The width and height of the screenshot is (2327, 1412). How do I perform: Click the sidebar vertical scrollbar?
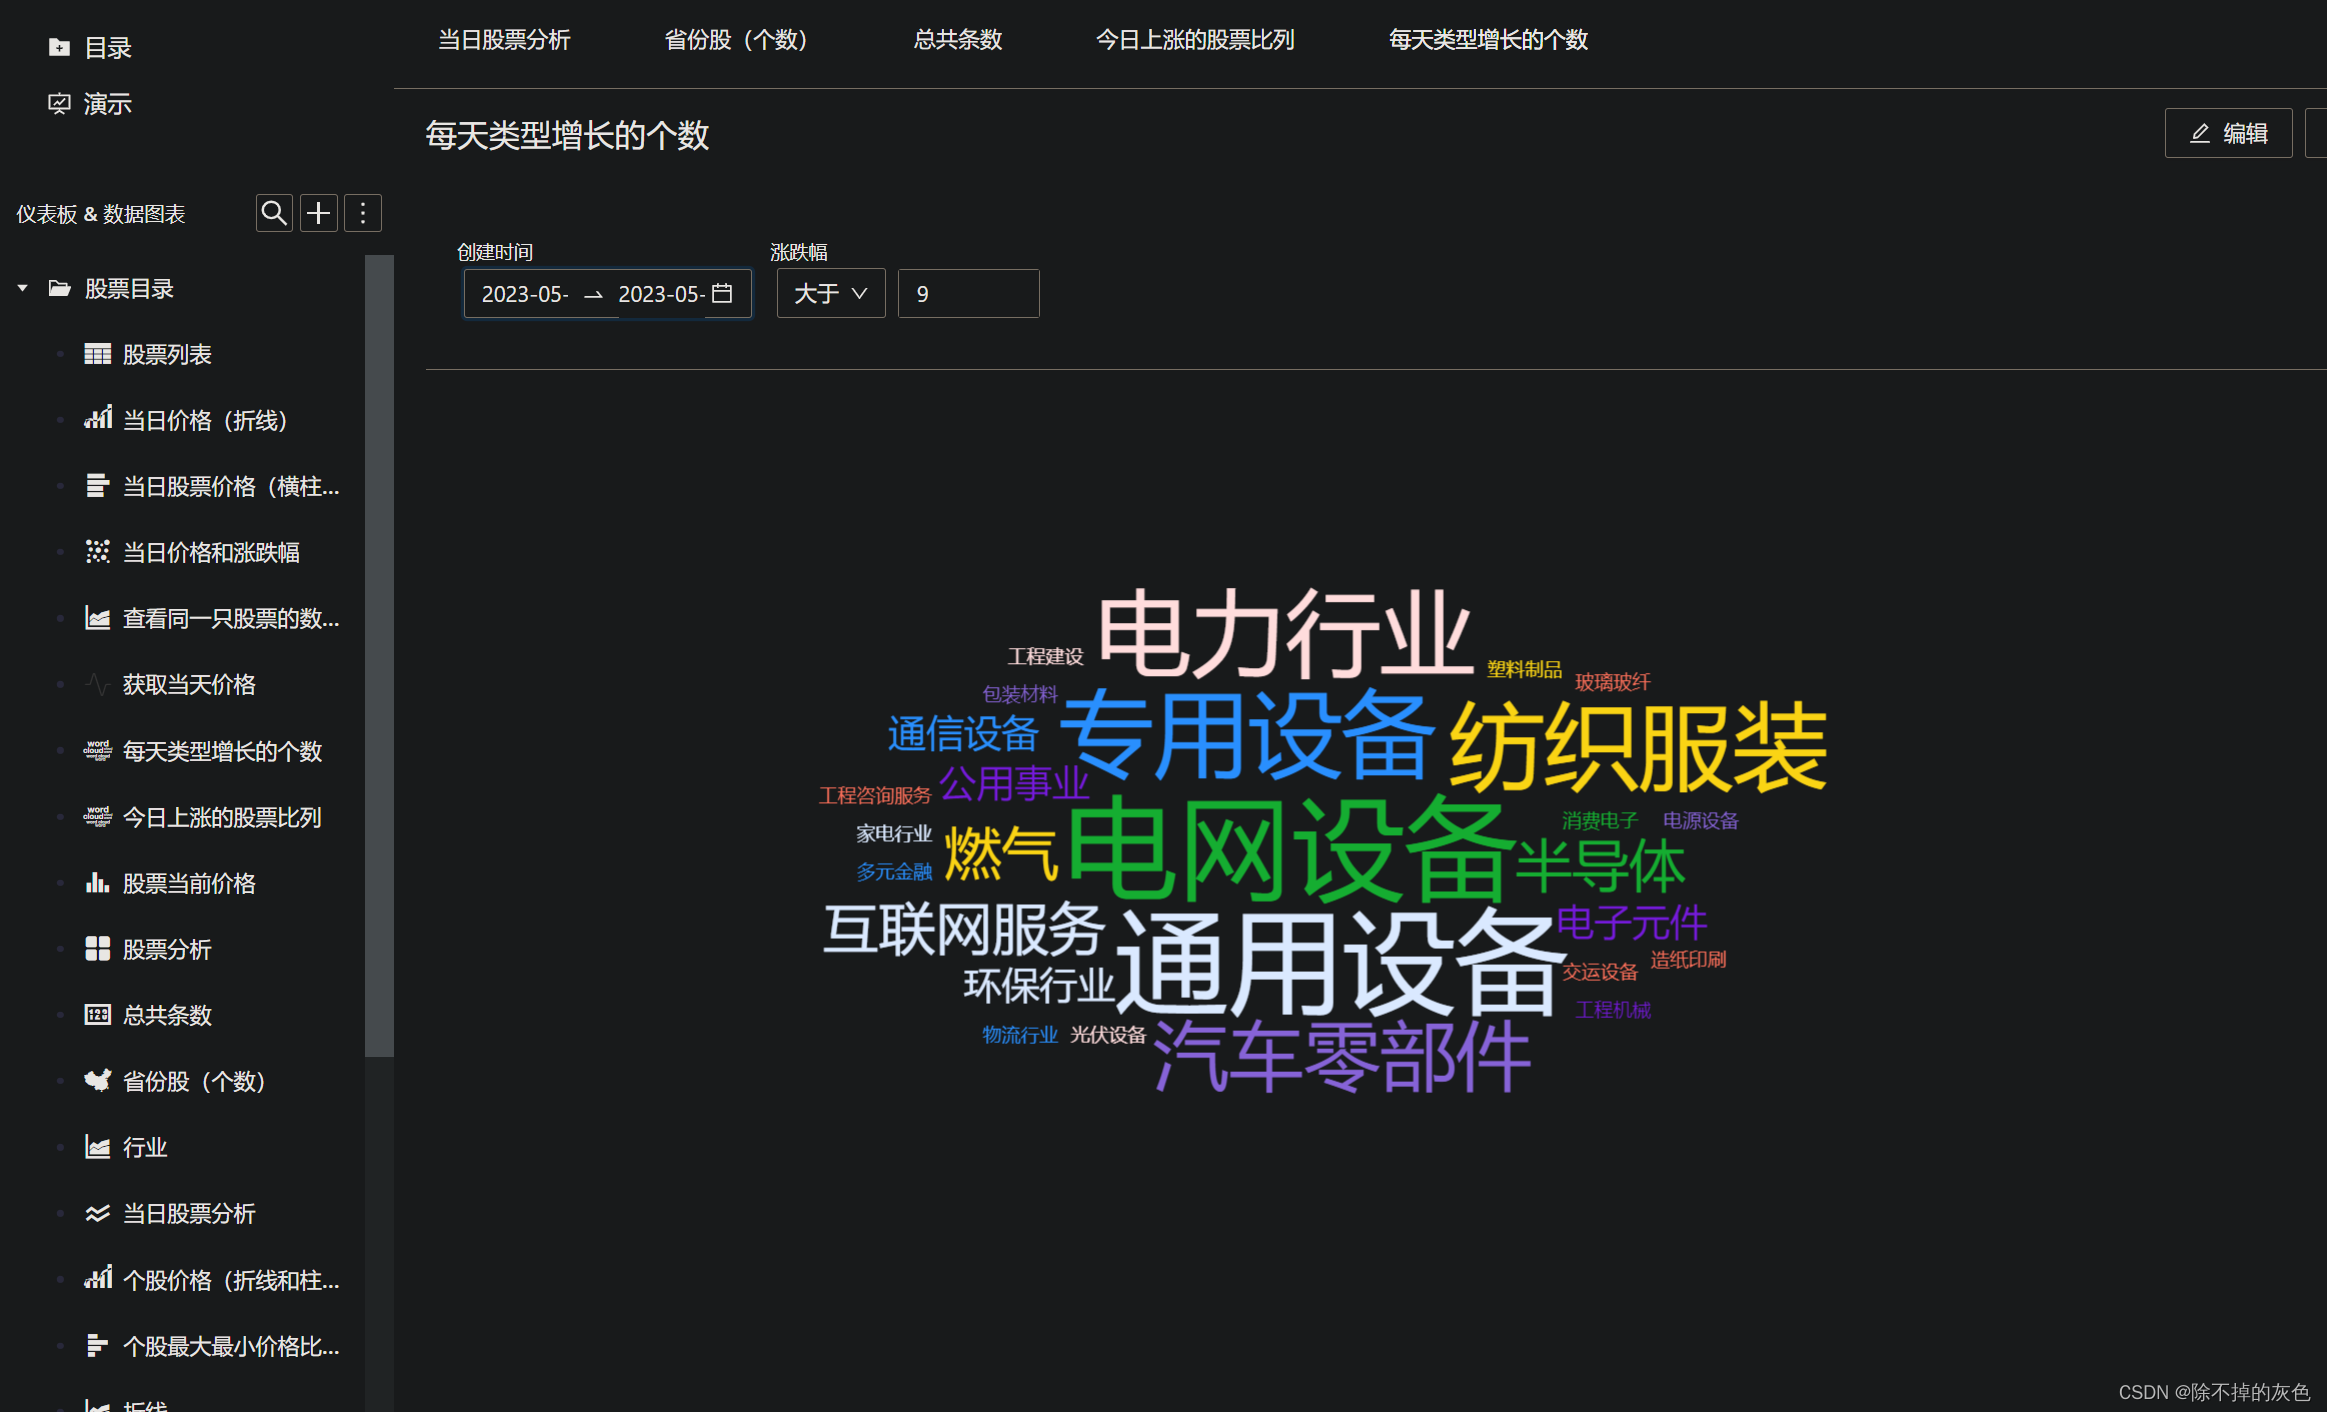point(379,655)
